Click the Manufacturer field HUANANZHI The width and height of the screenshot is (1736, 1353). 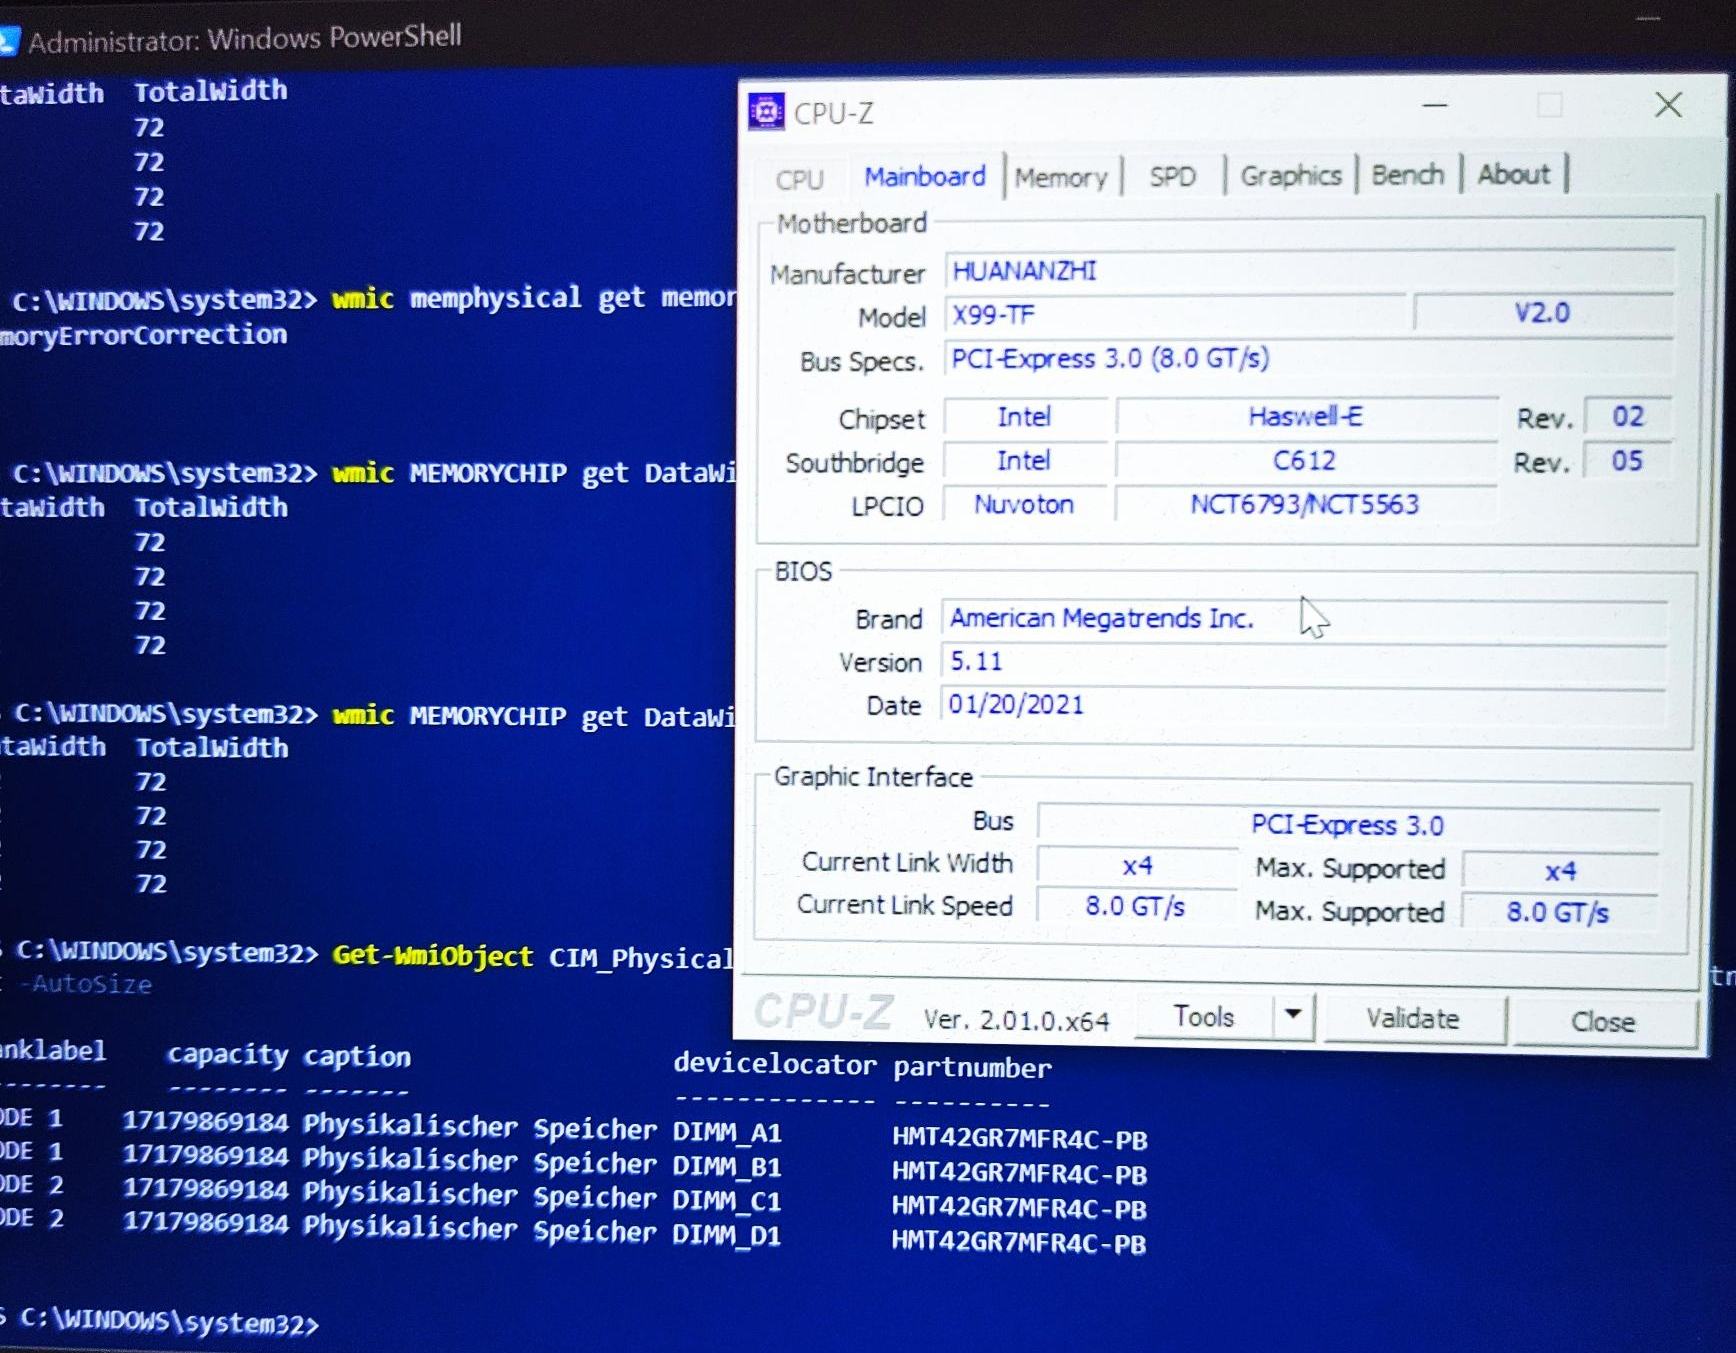pyautogui.click(x=1308, y=270)
